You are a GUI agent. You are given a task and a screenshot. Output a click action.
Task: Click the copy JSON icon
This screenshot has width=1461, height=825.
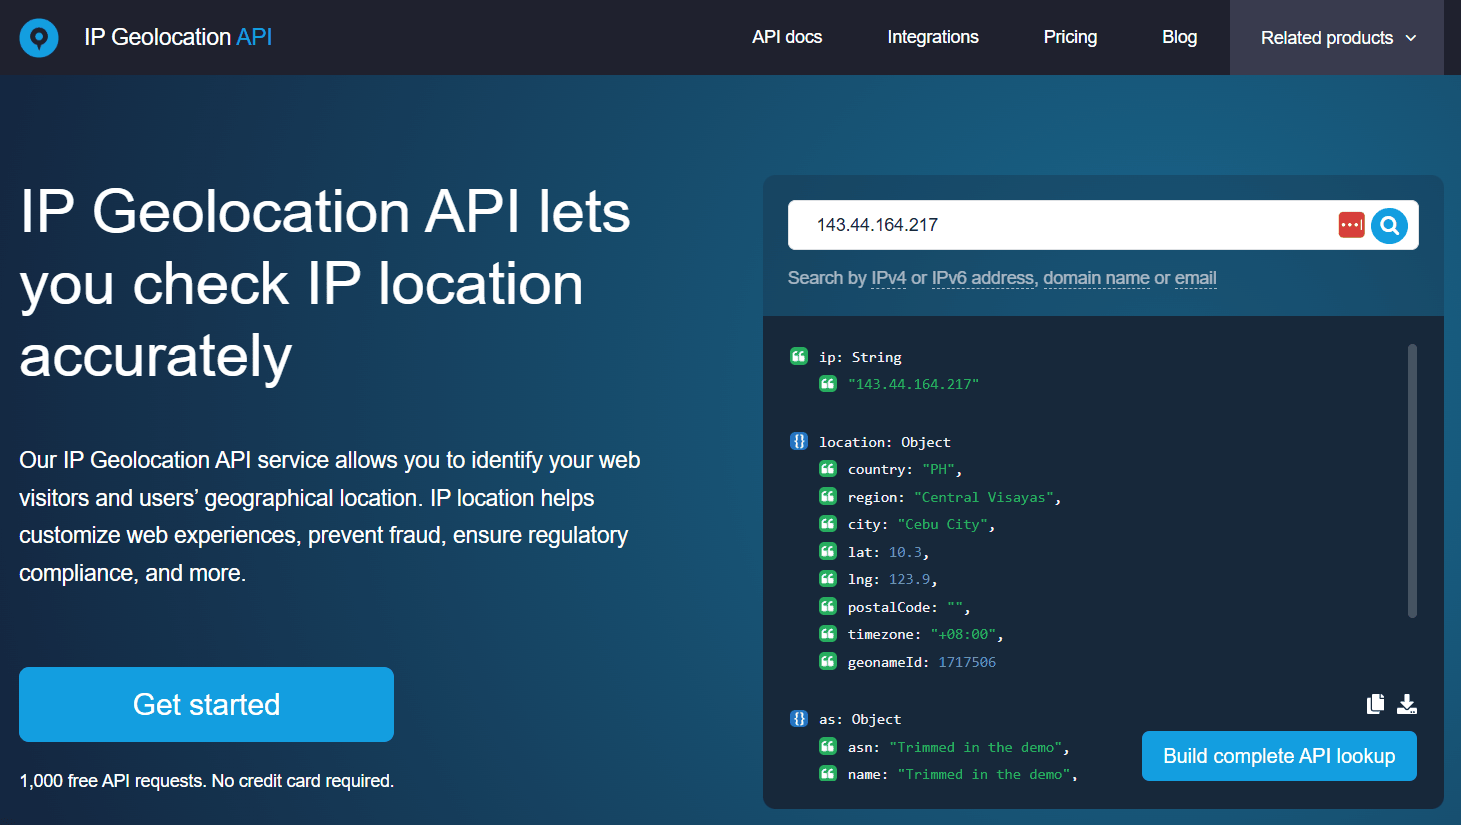[1376, 704]
